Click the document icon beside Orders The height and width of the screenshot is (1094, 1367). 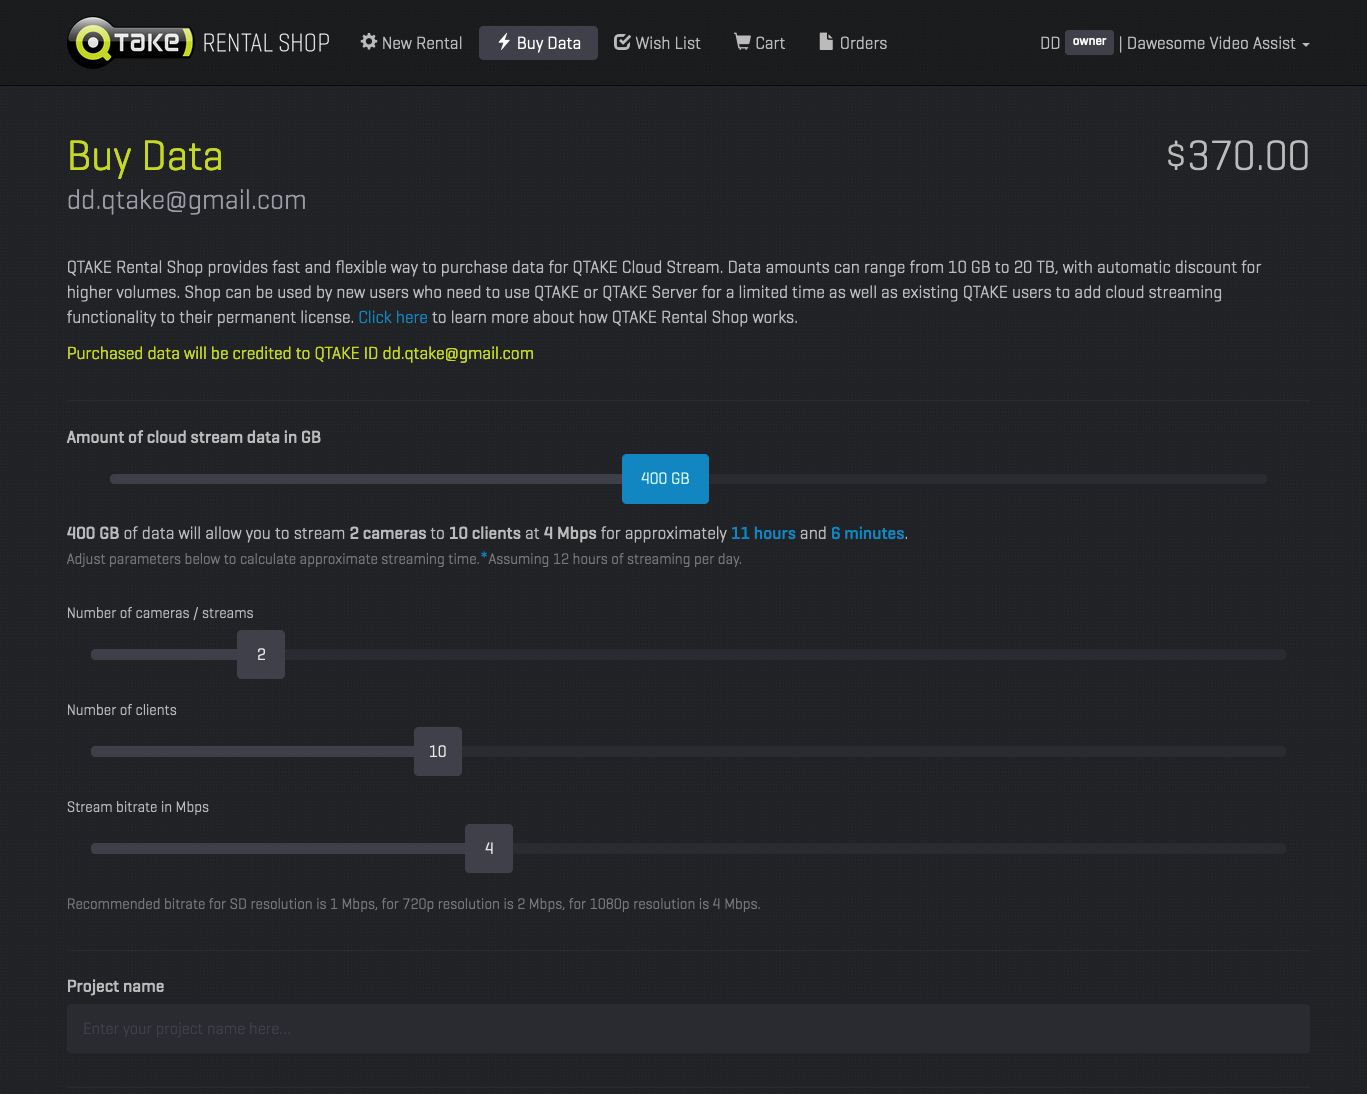pos(826,42)
